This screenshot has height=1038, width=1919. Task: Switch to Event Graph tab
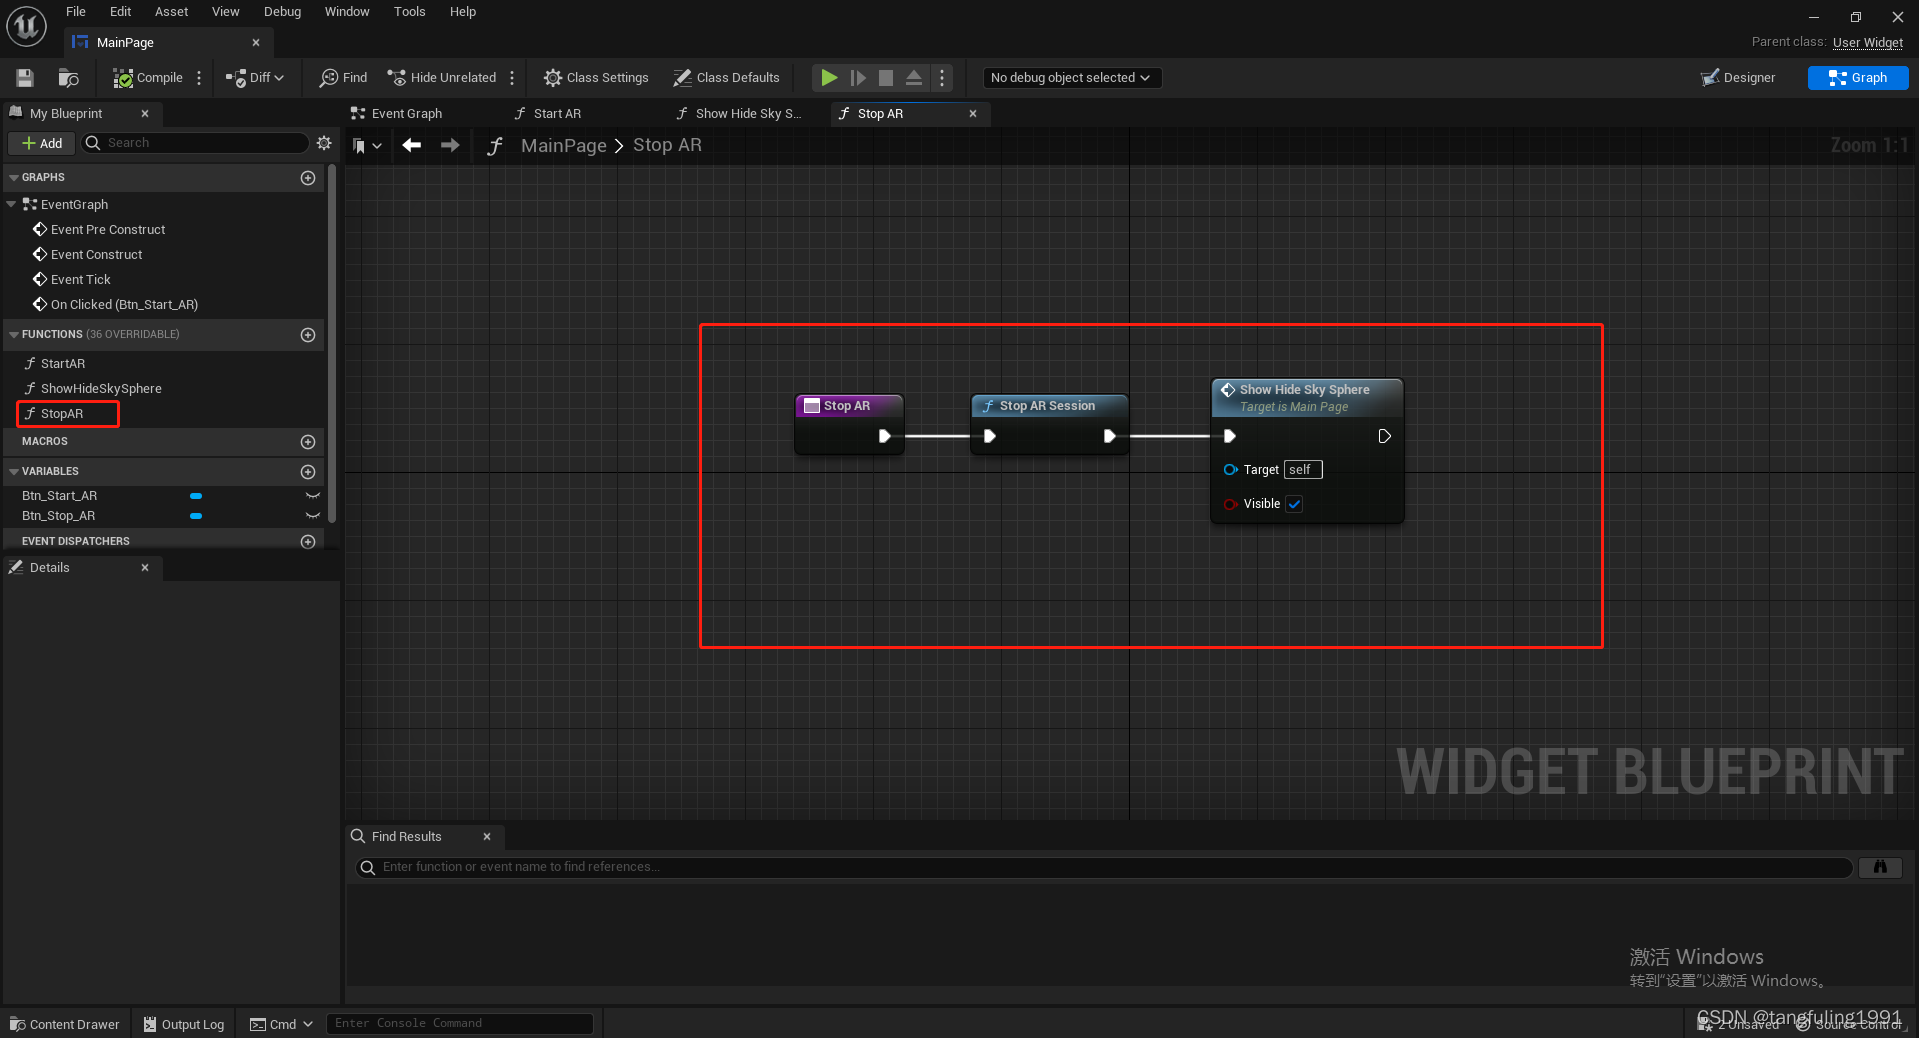[x=406, y=114]
